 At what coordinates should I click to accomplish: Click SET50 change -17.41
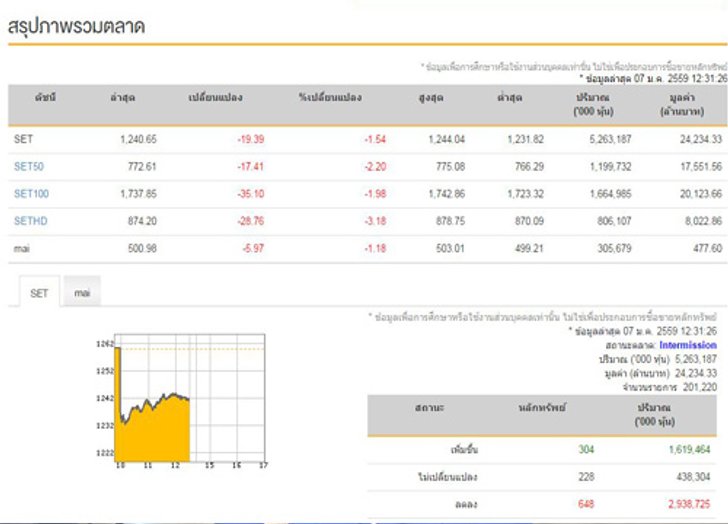click(x=251, y=166)
